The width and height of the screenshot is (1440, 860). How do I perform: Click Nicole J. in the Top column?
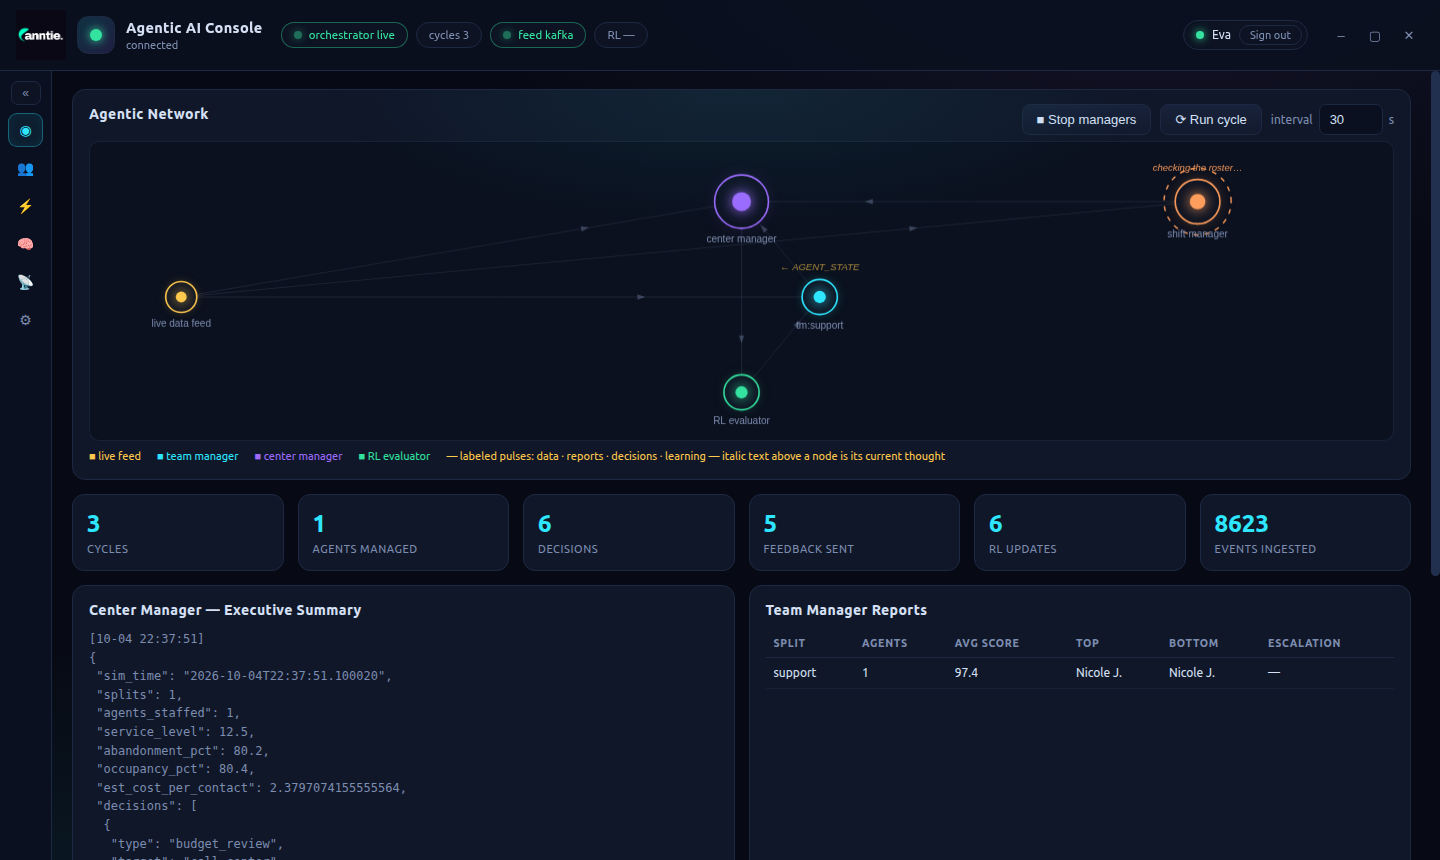click(1099, 673)
